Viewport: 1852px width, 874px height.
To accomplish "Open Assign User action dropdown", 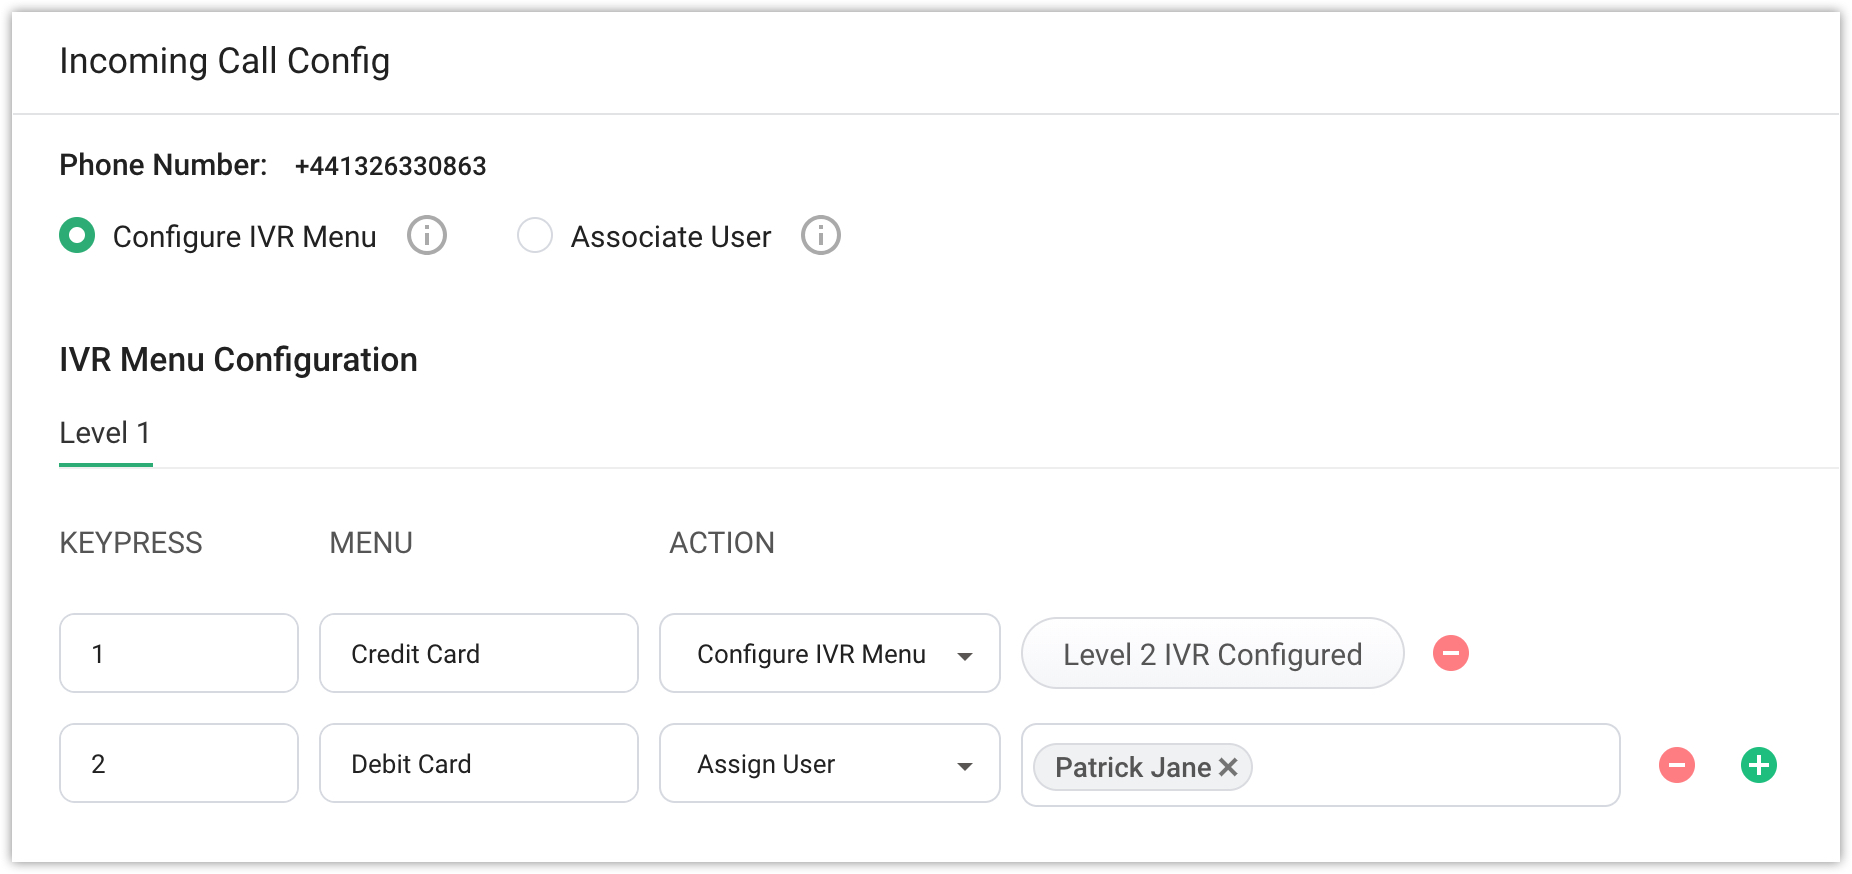I will [829, 764].
